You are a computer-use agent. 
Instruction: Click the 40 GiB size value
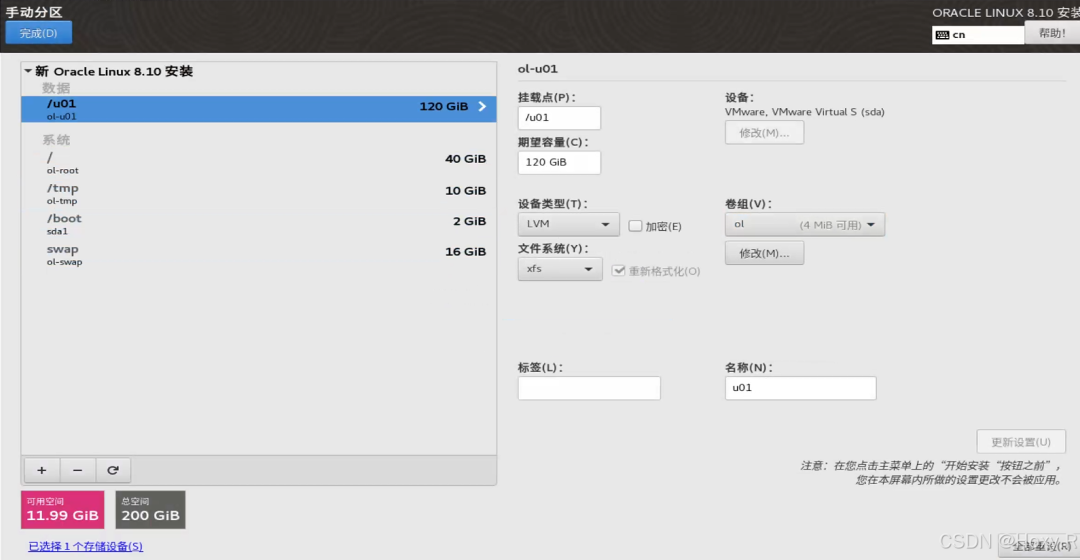(x=466, y=158)
